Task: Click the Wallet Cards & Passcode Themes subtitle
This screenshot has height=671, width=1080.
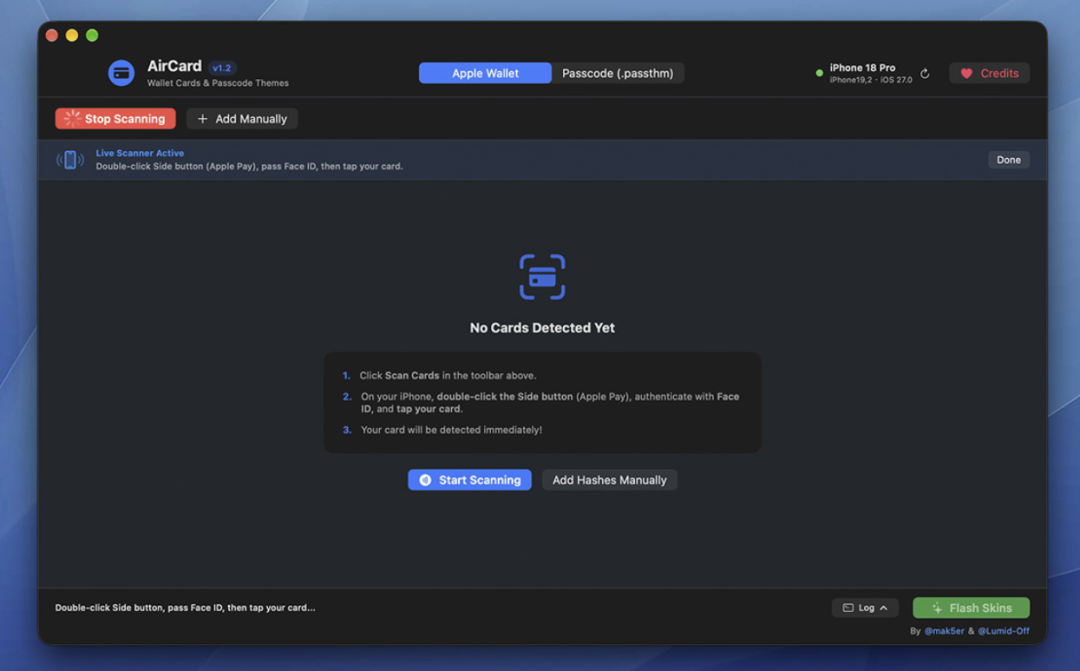Action: (x=218, y=83)
